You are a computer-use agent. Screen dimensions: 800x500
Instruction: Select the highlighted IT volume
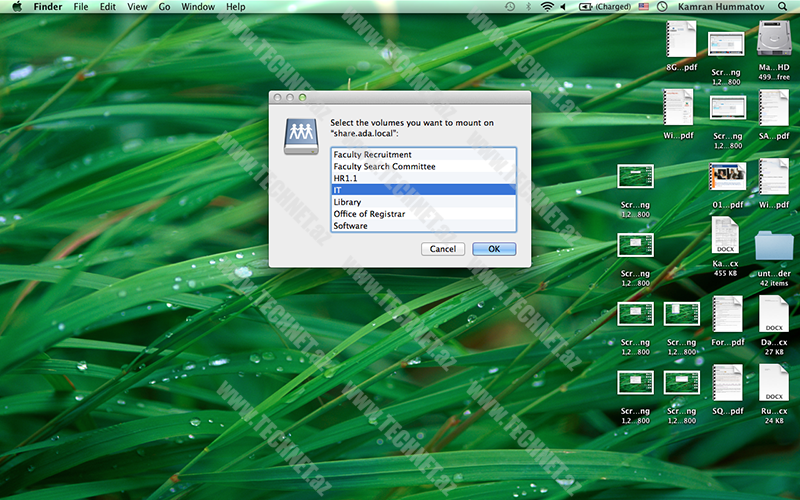[x=423, y=190]
